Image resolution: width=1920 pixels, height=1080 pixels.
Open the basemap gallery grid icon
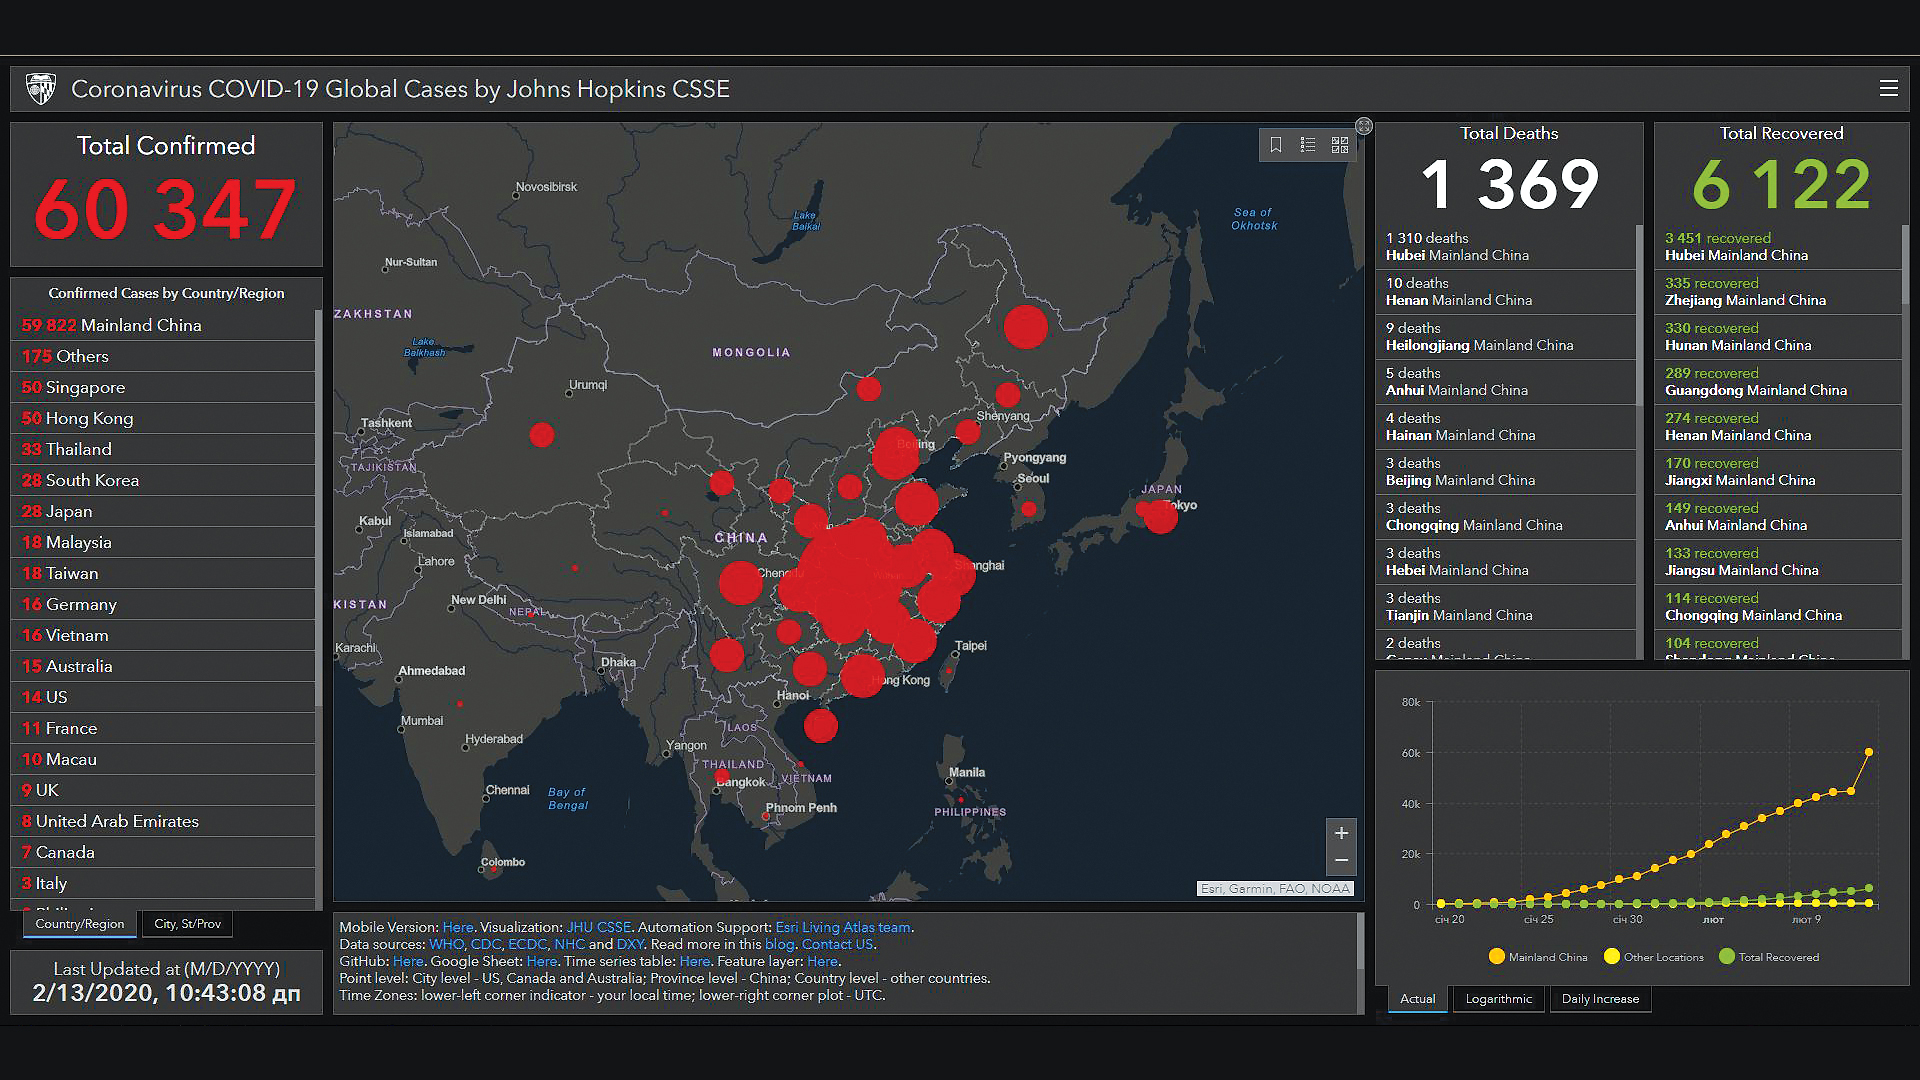1340,145
